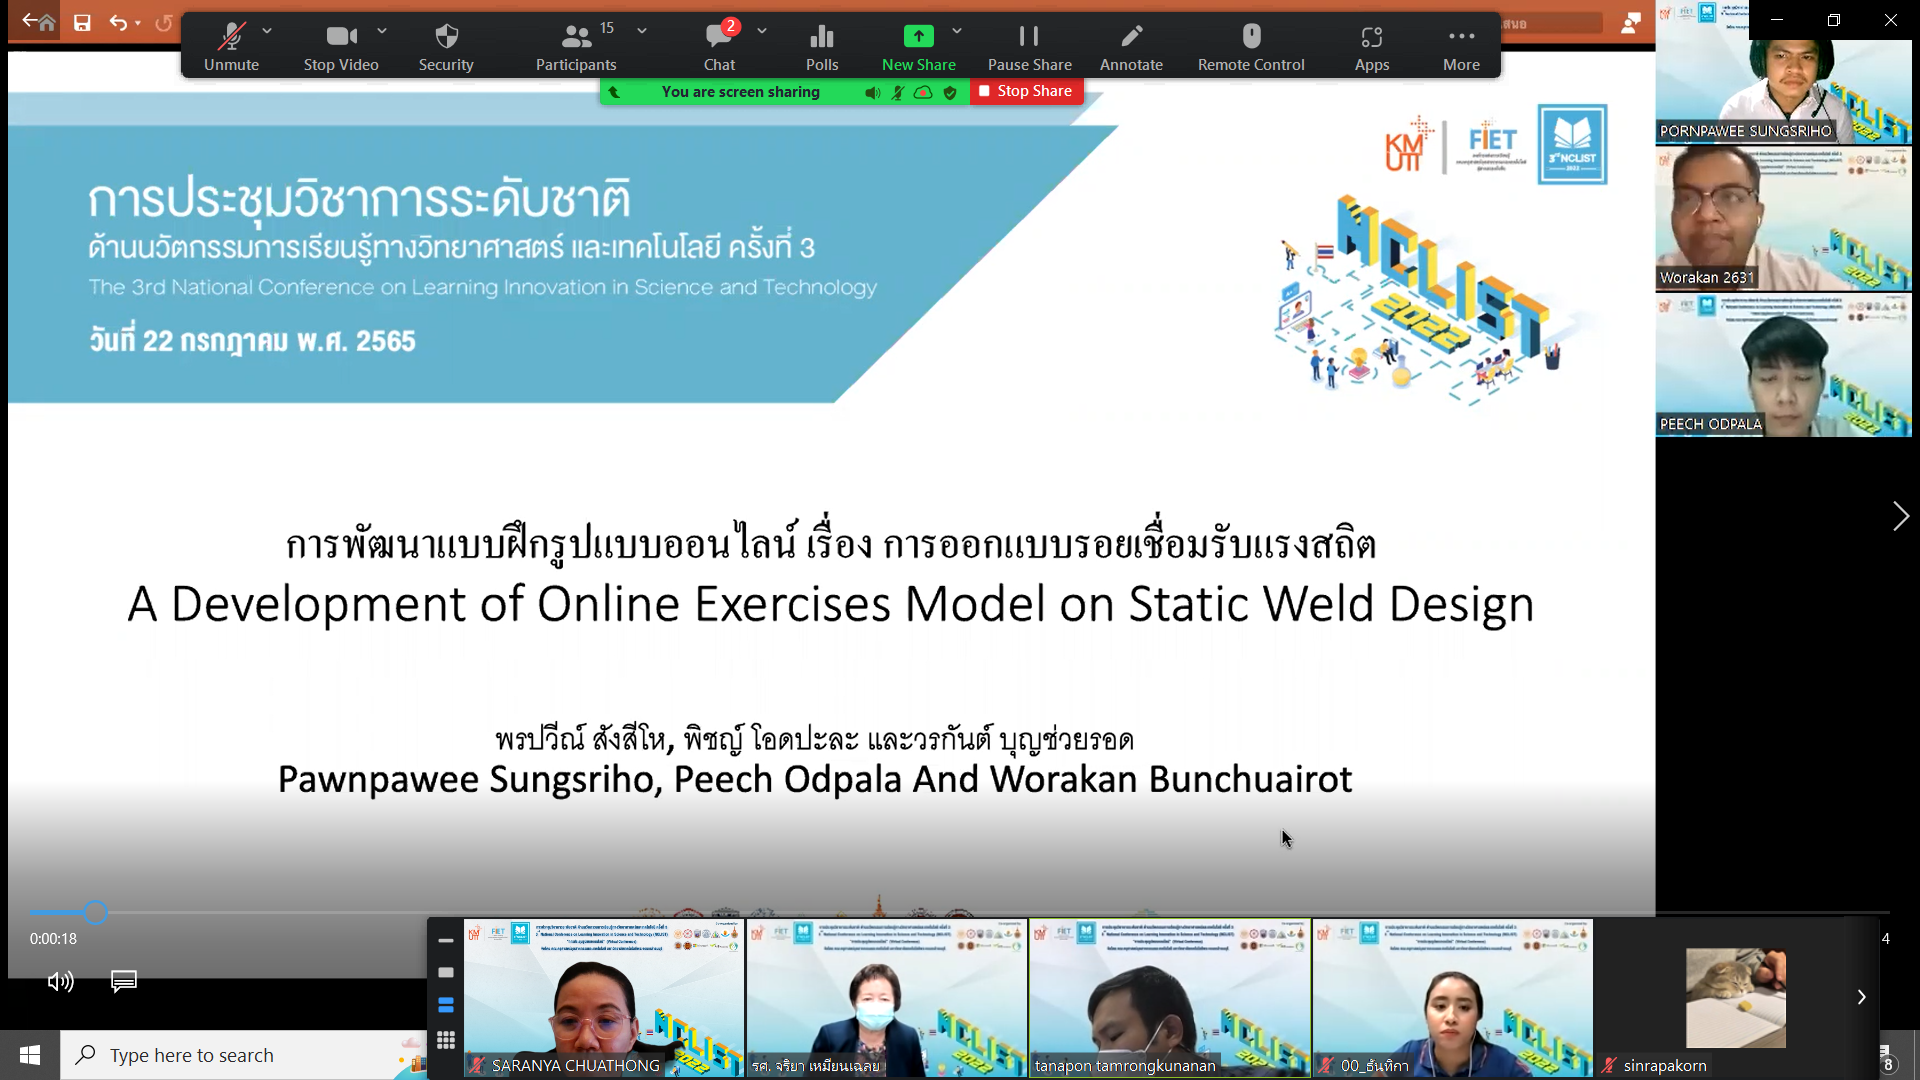The image size is (1920, 1080).
Task: Open Remote Control option
Action: point(1251,46)
